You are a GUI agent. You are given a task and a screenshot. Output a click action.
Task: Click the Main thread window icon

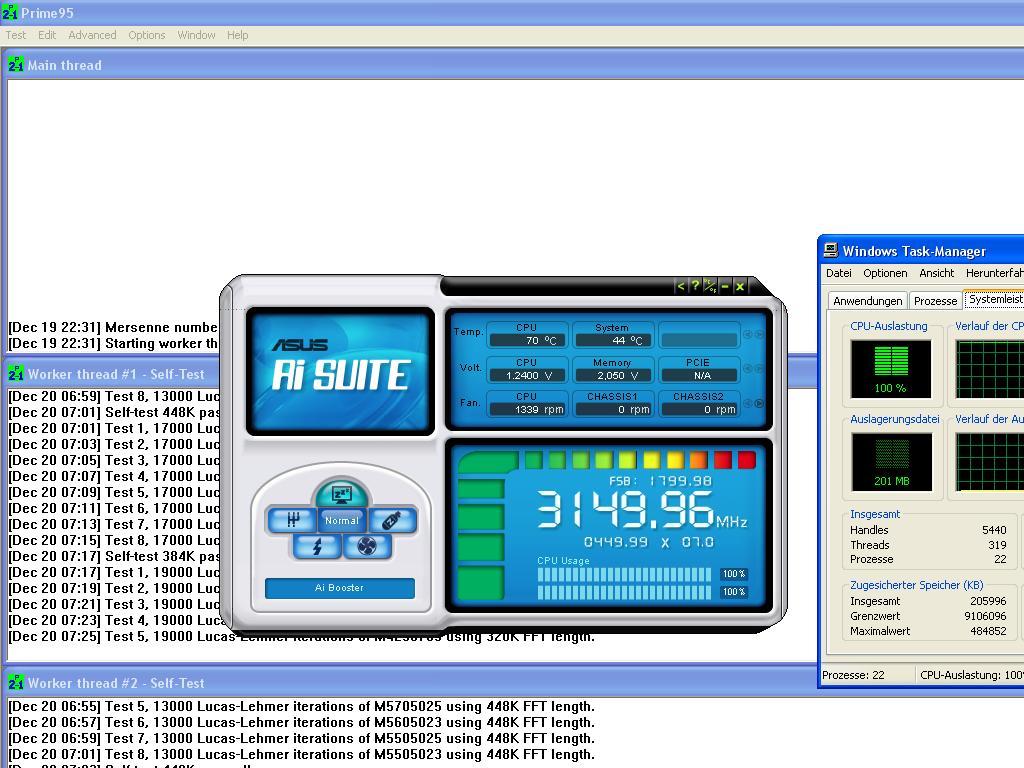coord(16,65)
